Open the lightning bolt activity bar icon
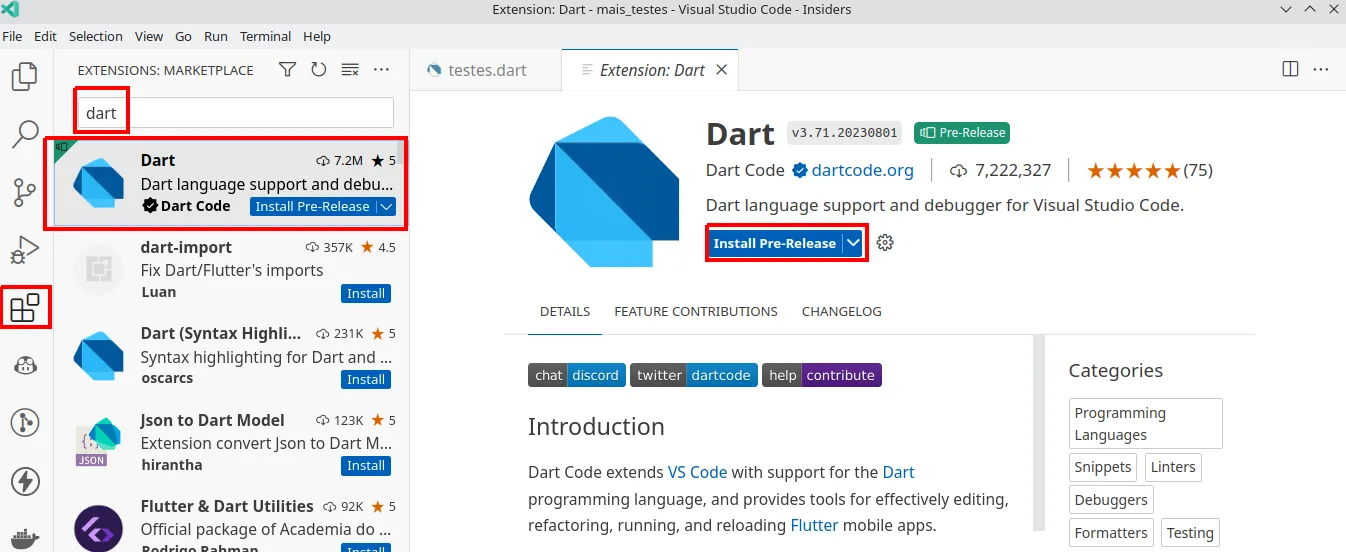The height and width of the screenshot is (552, 1346). (x=24, y=481)
